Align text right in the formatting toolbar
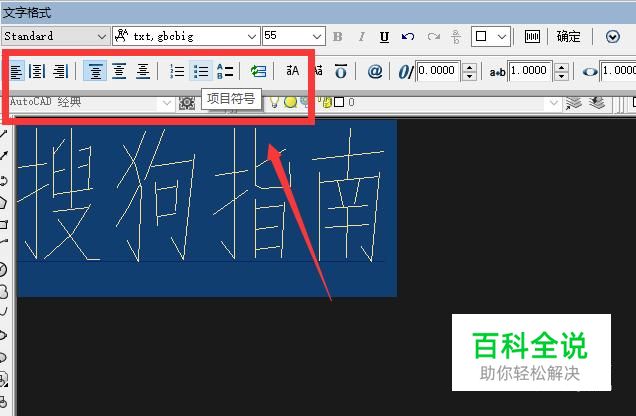This screenshot has width=636, height=416. pyautogui.click(x=60, y=71)
